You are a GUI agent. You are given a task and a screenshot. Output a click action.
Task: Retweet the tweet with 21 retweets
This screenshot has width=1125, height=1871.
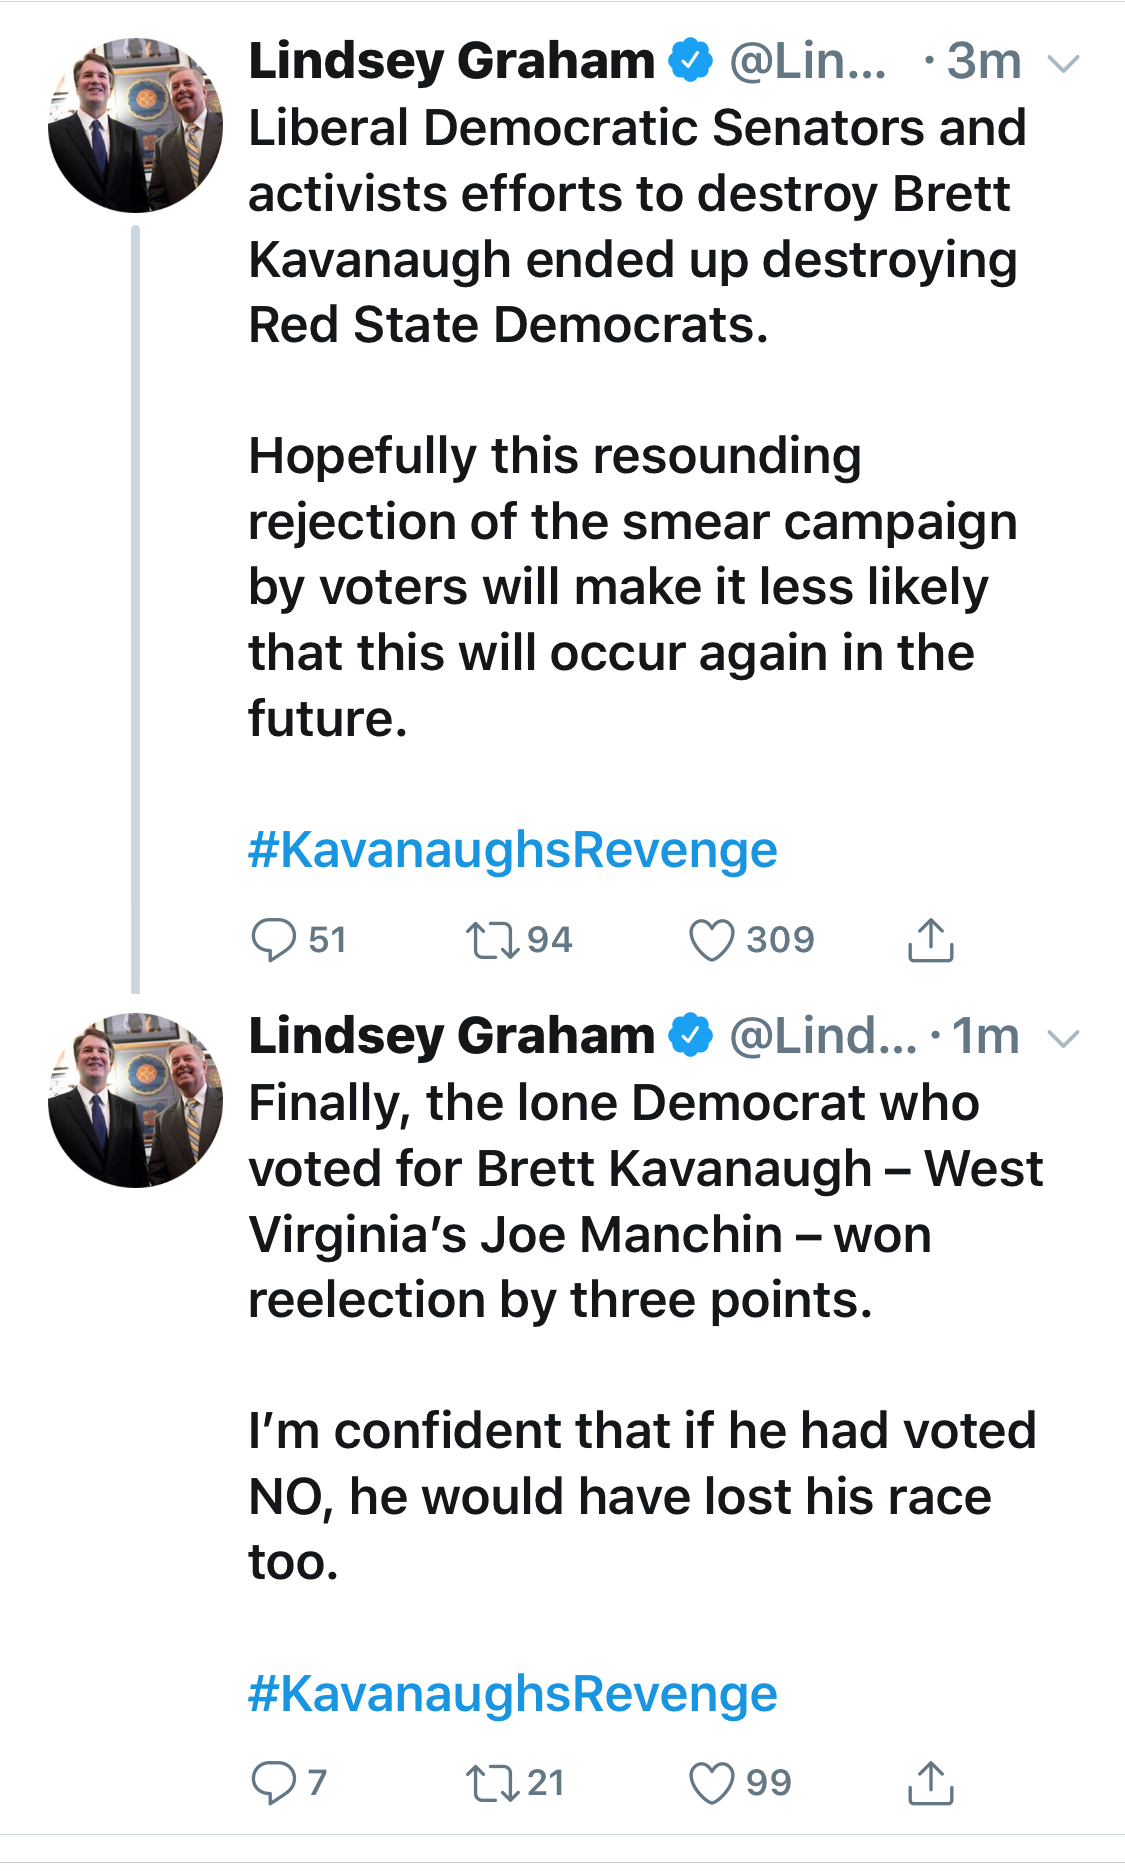pyautogui.click(x=492, y=1782)
